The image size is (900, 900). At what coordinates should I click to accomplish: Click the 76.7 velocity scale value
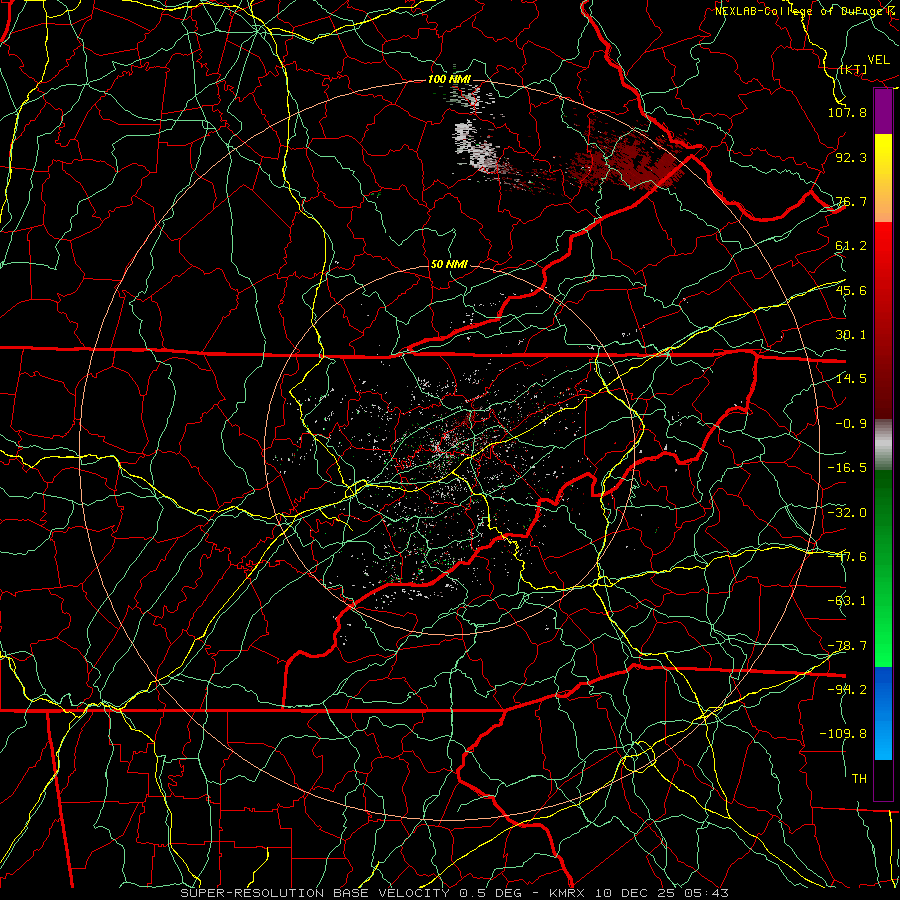click(851, 201)
